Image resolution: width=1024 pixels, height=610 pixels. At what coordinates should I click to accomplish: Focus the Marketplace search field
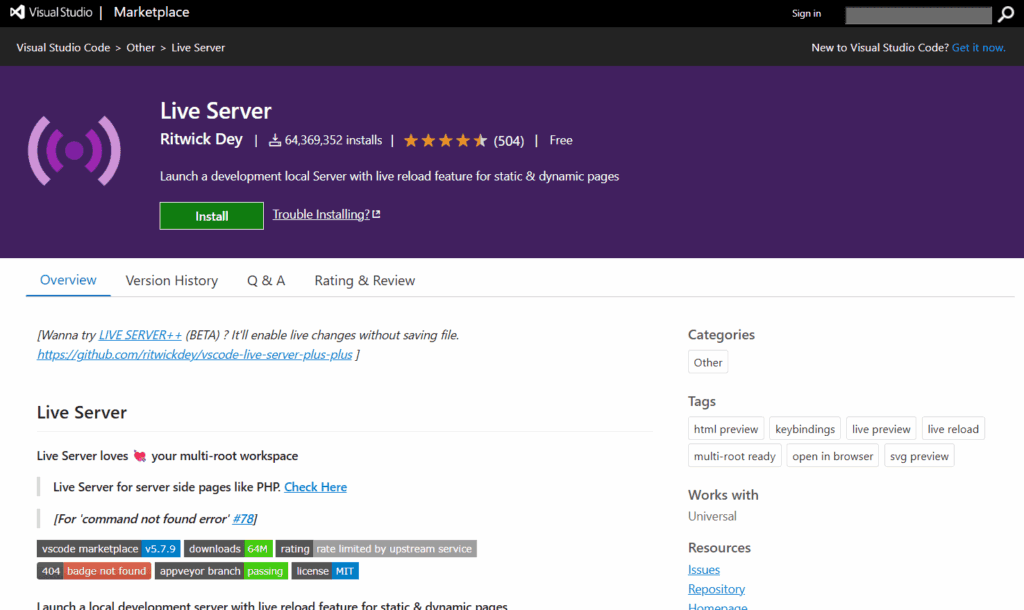tap(918, 15)
